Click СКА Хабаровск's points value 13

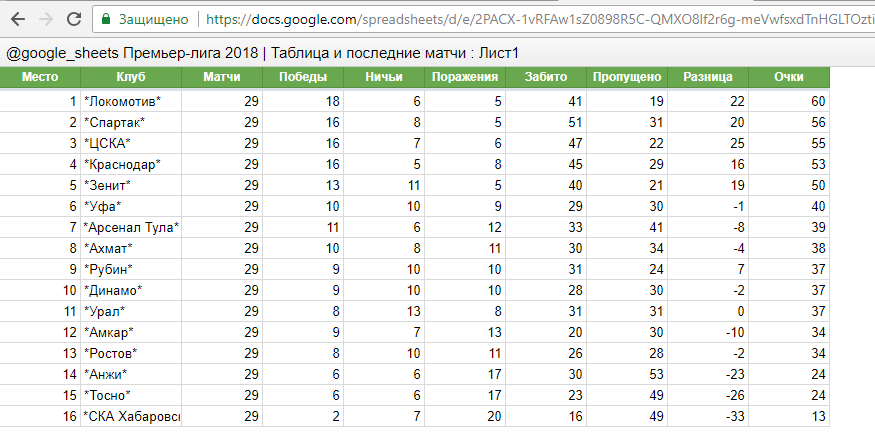[x=789, y=417]
